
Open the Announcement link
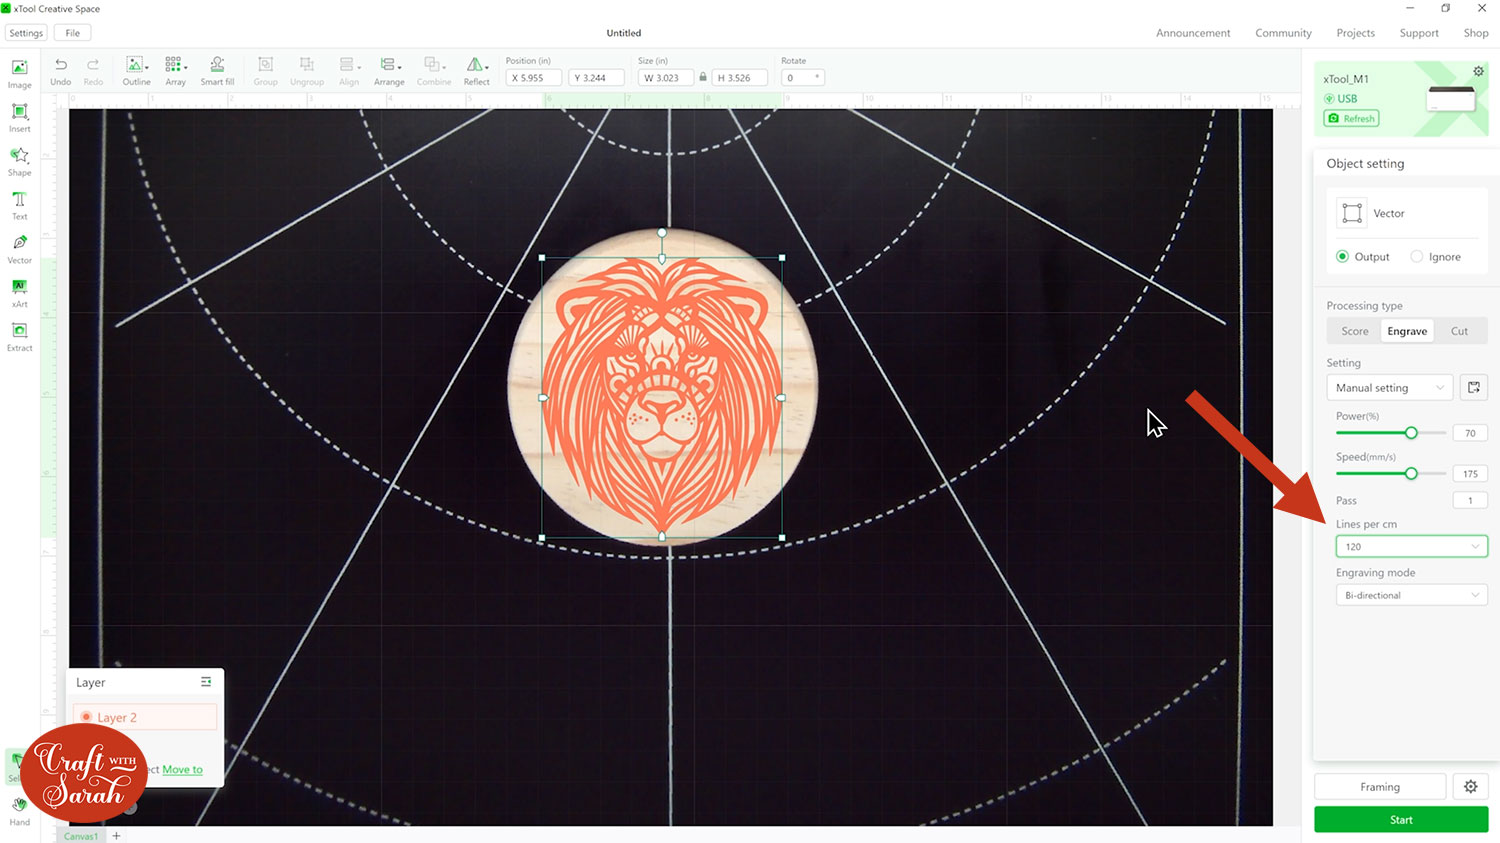(1193, 33)
